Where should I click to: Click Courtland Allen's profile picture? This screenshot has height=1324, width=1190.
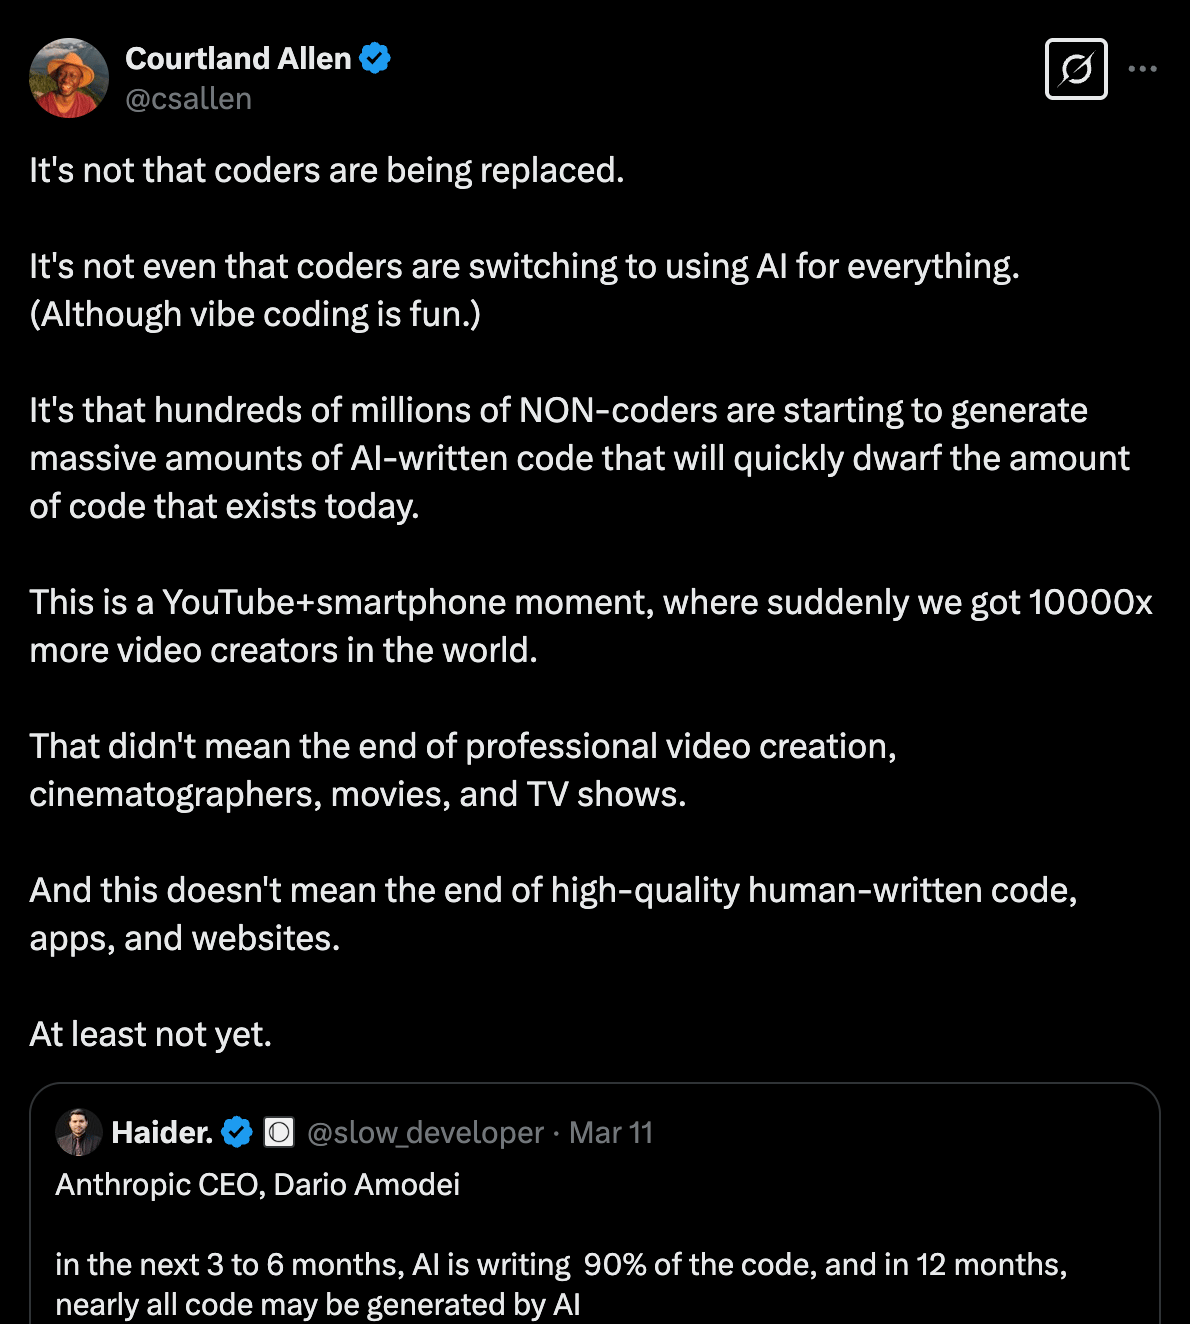(69, 78)
